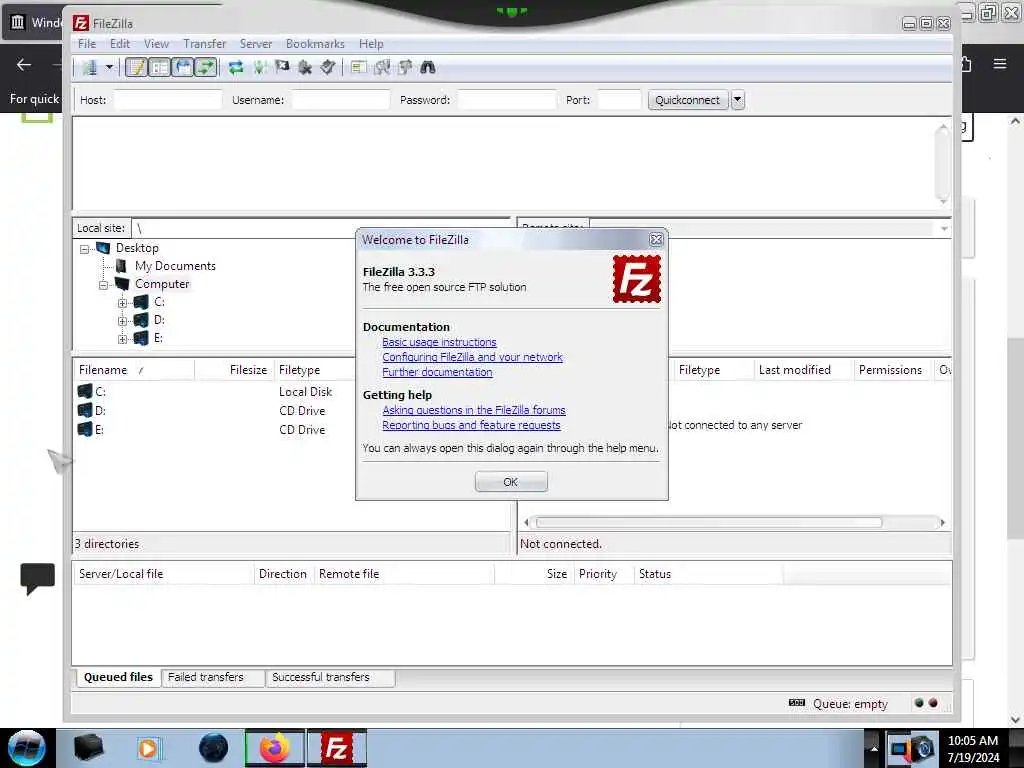This screenshot has width=1024, height=768.
Task: Switch to the Failed transfers tab
Action: 212,678
